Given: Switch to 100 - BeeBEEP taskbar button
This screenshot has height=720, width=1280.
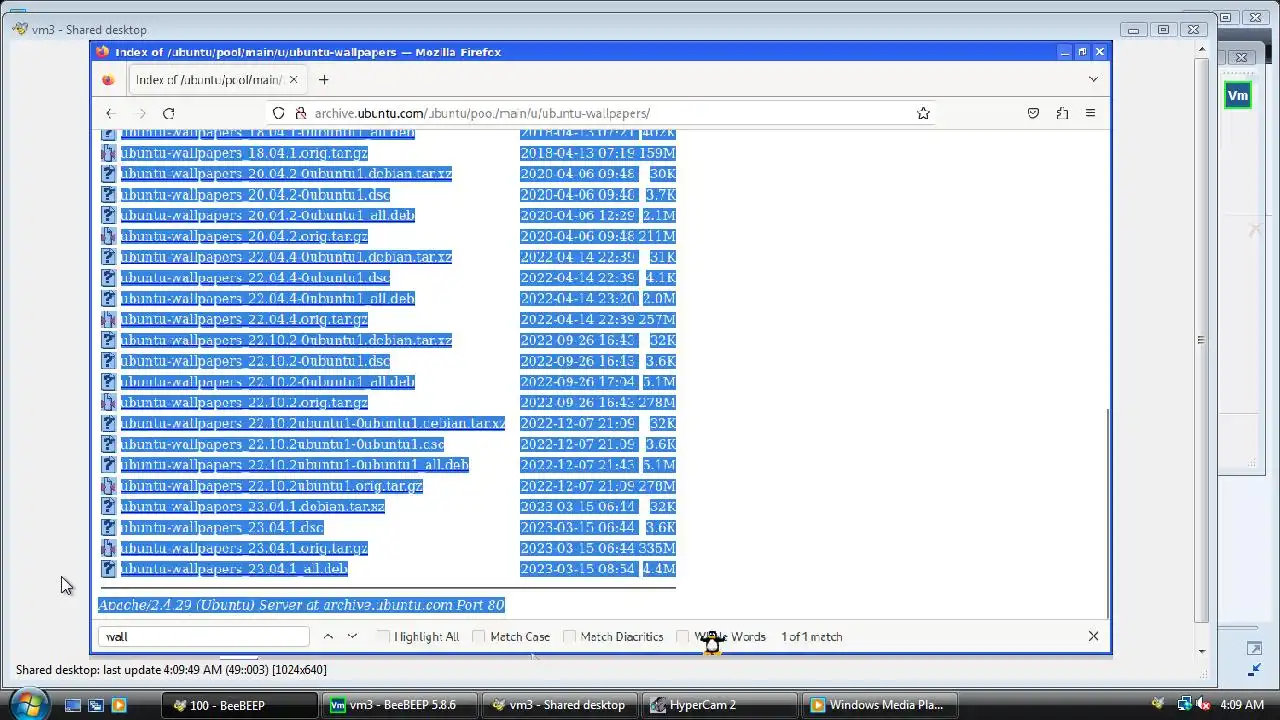Looking at the screenshot, I should click(x=242, y=705).
